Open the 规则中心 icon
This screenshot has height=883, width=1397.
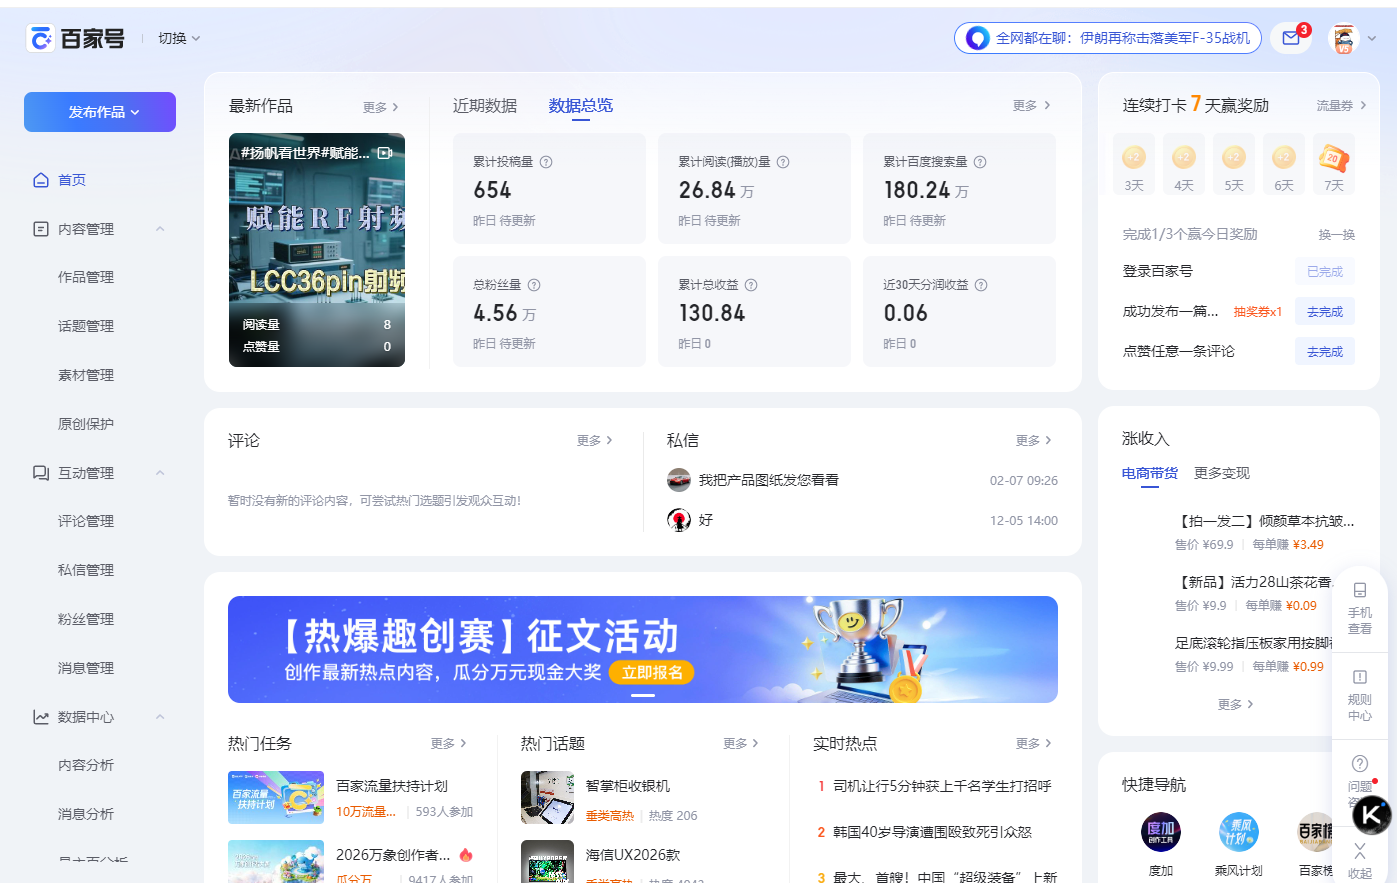point(1360,677)
